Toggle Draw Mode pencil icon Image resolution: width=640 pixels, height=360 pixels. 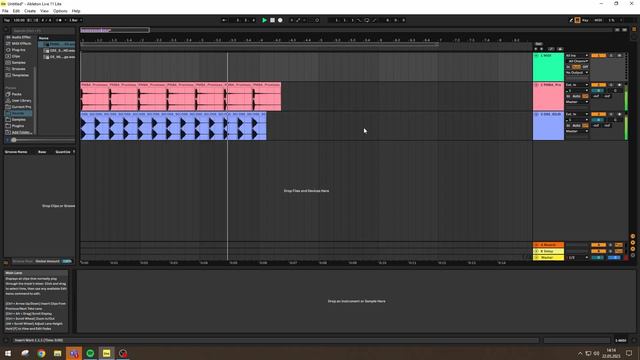click(571, 20)
